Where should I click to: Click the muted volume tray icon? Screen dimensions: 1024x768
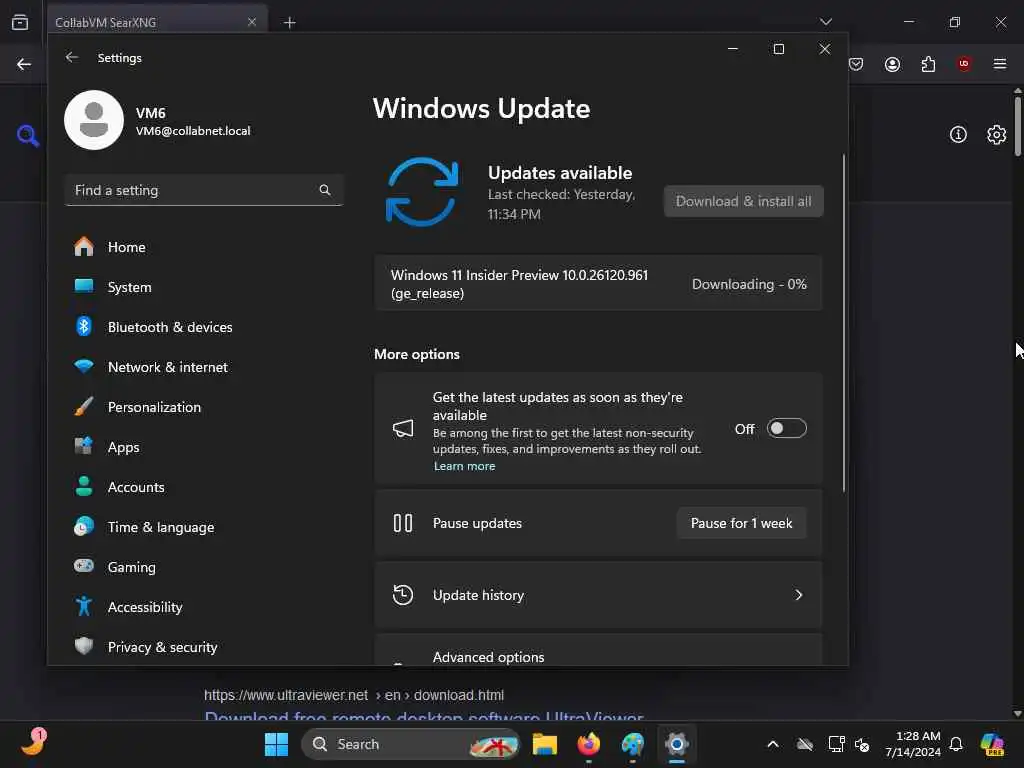(863, 744)
